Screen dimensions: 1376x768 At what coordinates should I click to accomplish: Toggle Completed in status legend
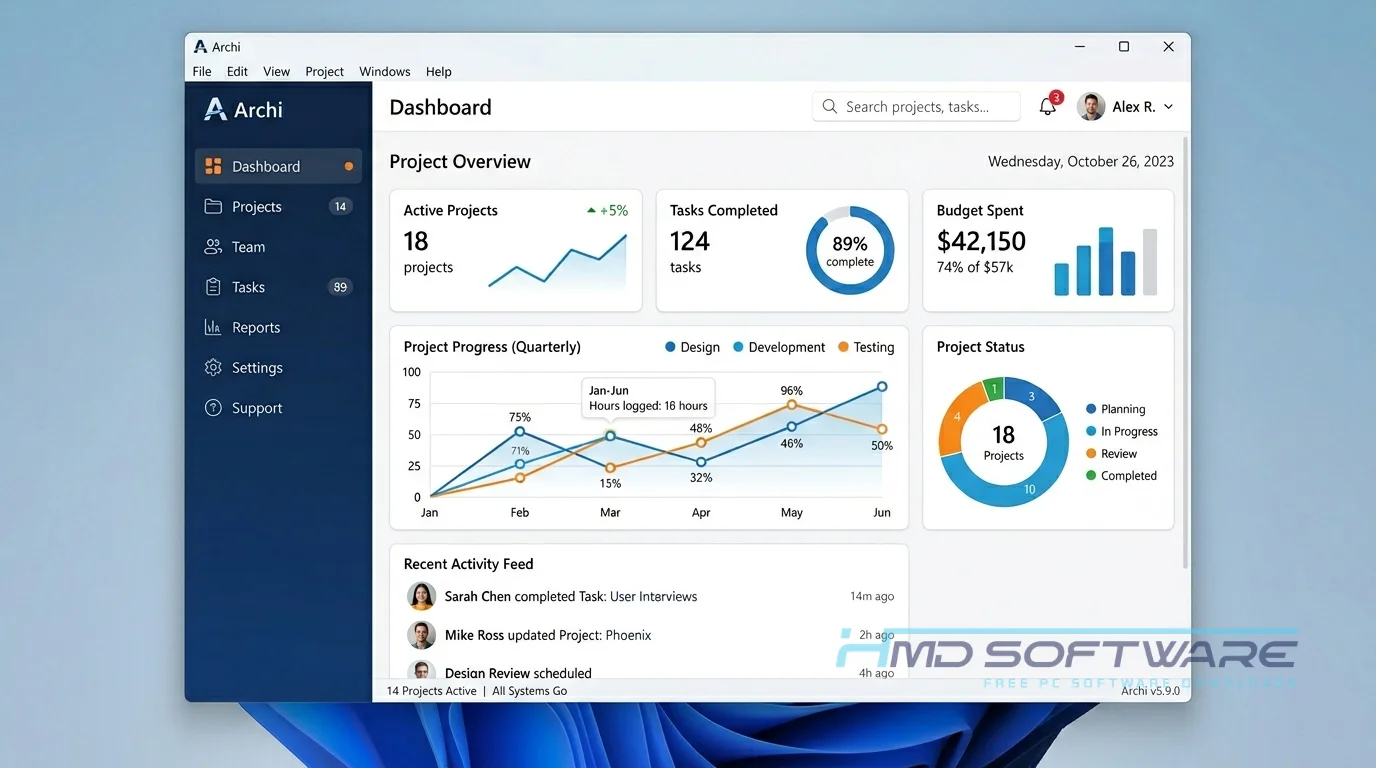(1121, 476)
